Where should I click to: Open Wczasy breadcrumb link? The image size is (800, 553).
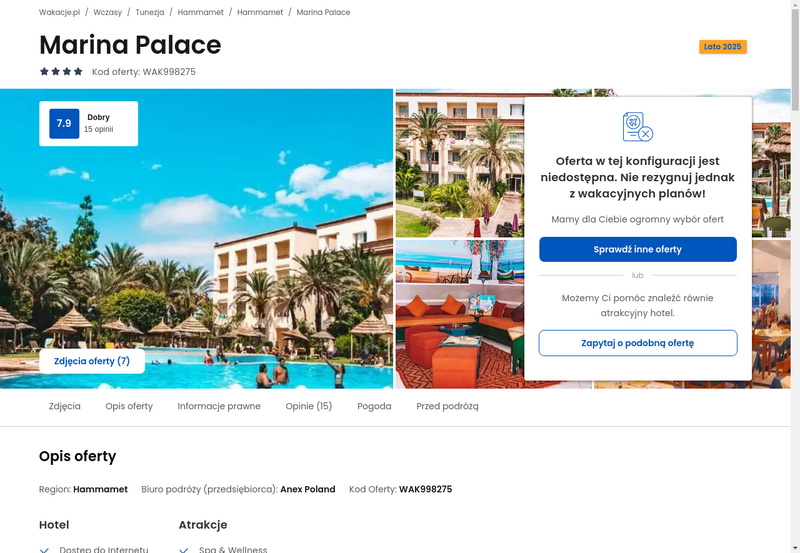pos(108,12)
